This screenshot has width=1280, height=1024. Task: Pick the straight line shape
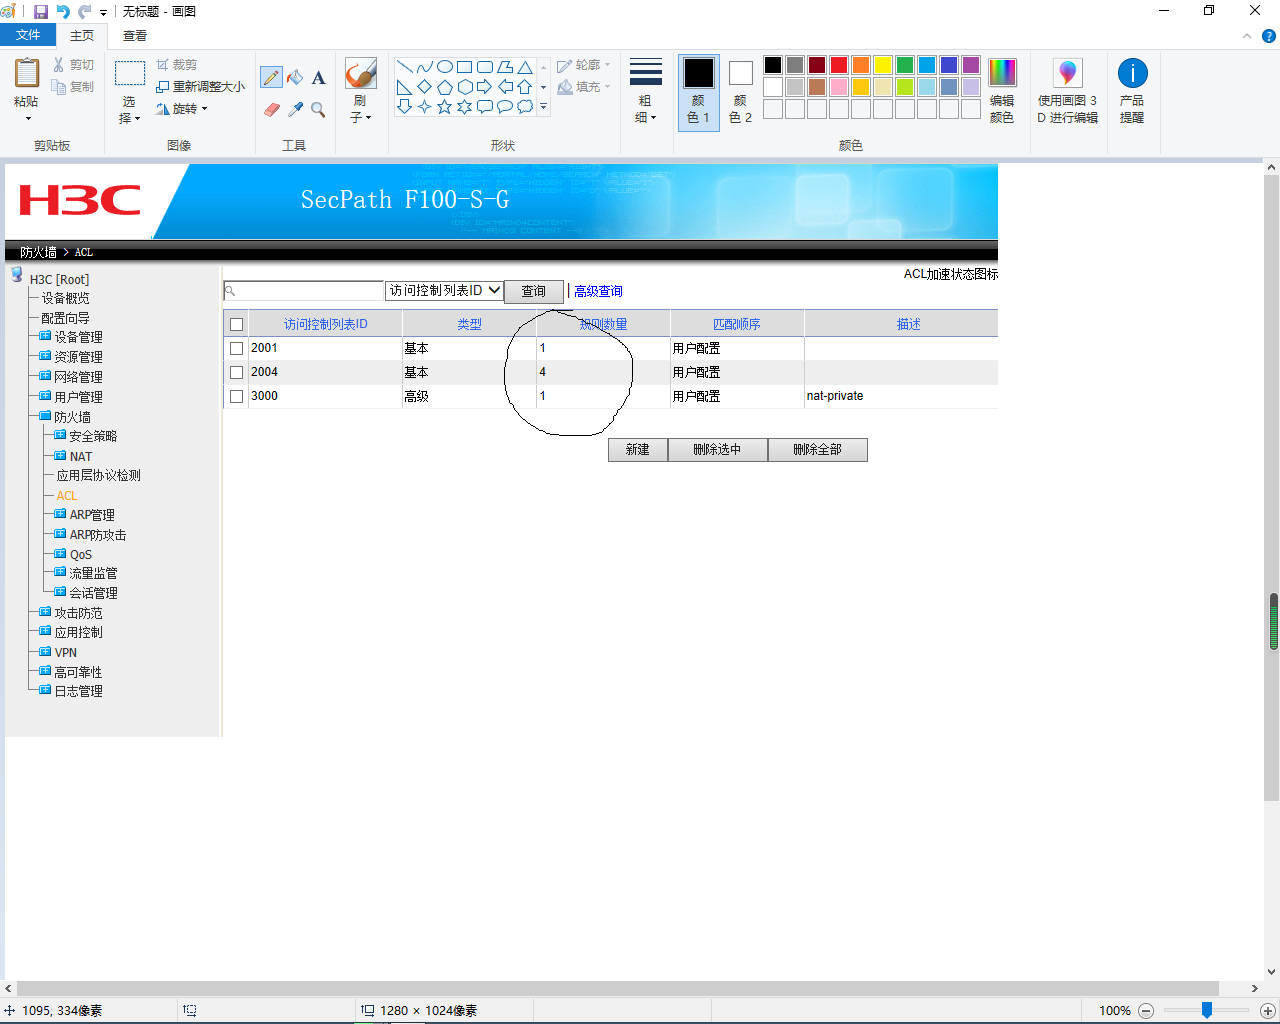(x=405, y=67)
